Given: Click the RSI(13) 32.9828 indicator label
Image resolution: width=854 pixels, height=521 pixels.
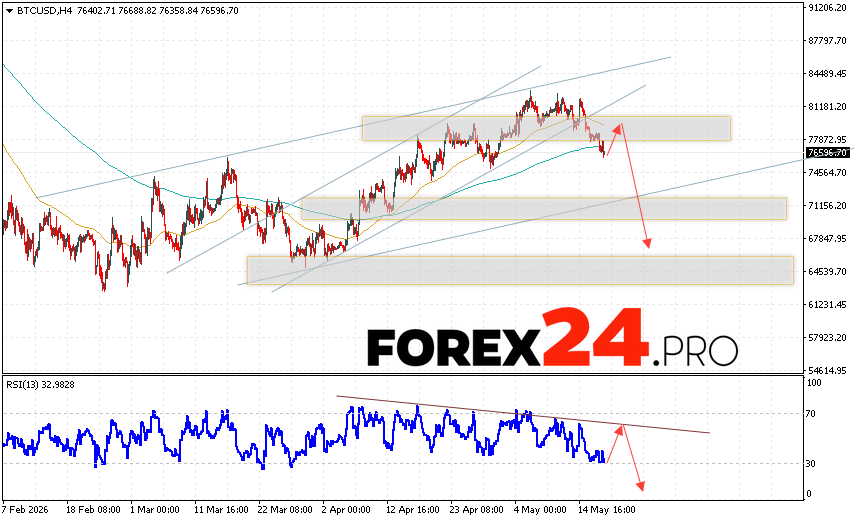Looking at the screenshot, I should pos(40,384).
